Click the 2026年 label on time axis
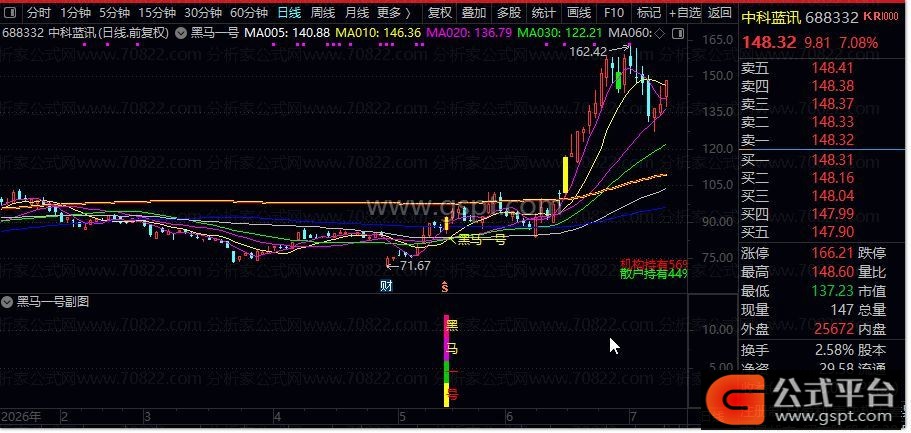 click(21, 417)
